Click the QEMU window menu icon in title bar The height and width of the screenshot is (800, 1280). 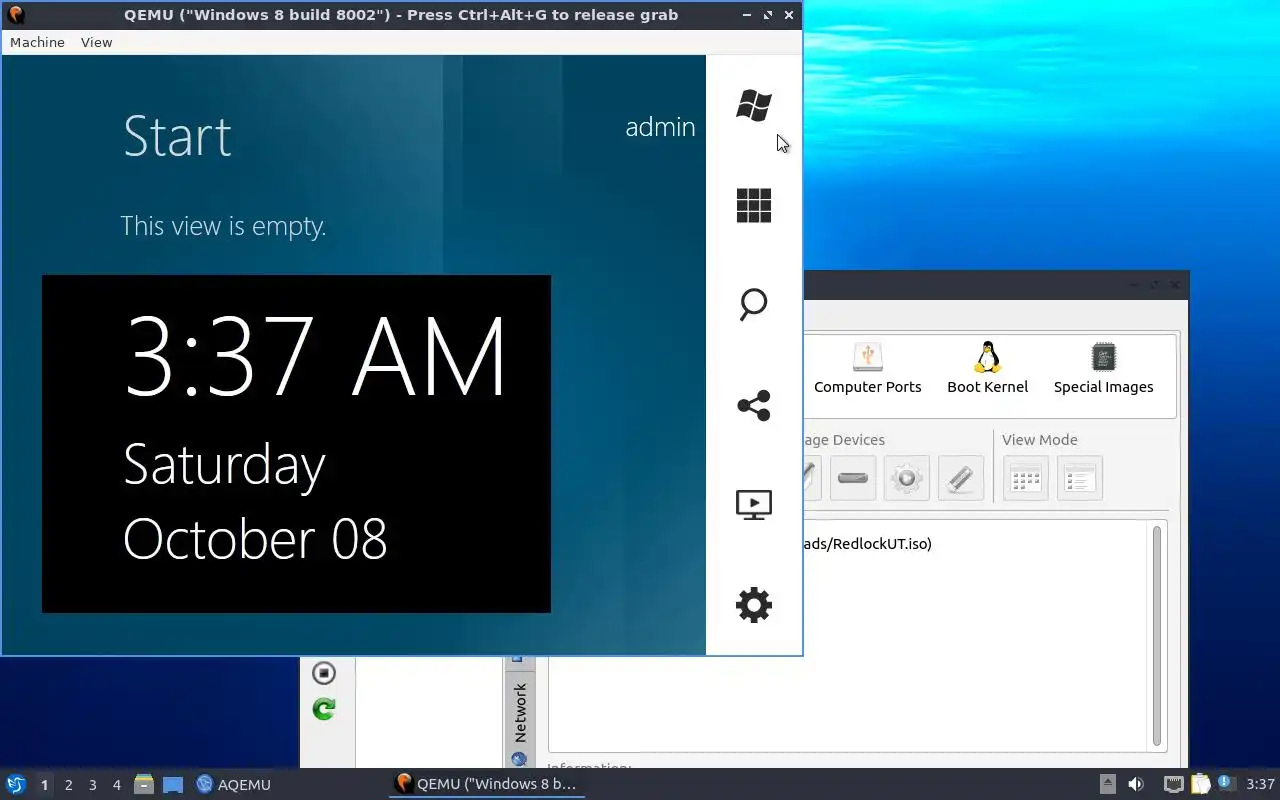[x=15, y=14]
